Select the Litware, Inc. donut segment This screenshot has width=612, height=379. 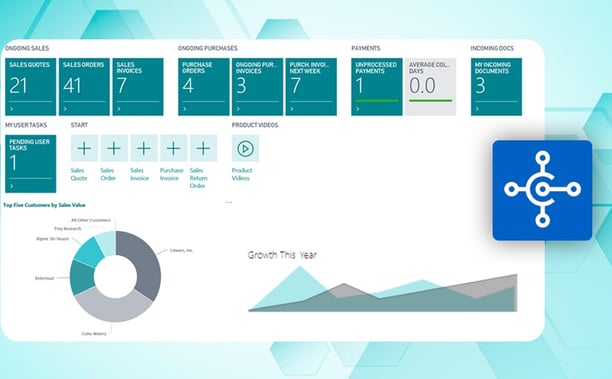[x=148, y=265]
